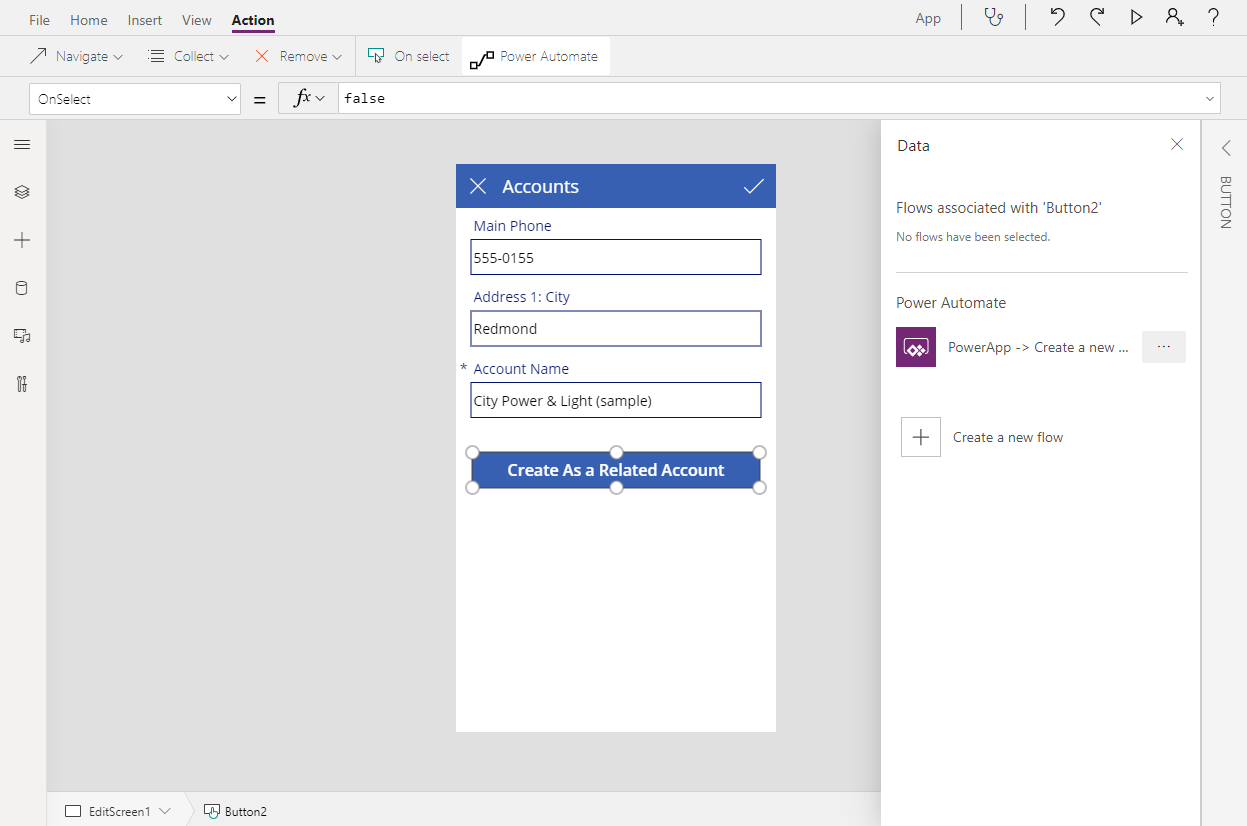Select the PowerApp flow purple icon
Image resolution: width=1247 pixels, height=826 pixels.
(x=916, y=347)
